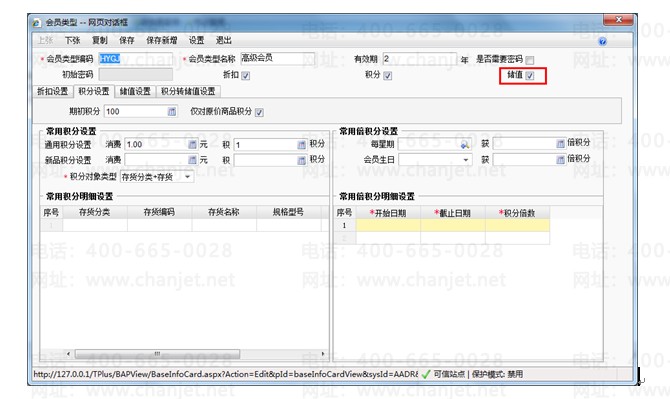
Task: Click the 规格型号 column header
Action: pyautogui.click(x=288, y=212)
